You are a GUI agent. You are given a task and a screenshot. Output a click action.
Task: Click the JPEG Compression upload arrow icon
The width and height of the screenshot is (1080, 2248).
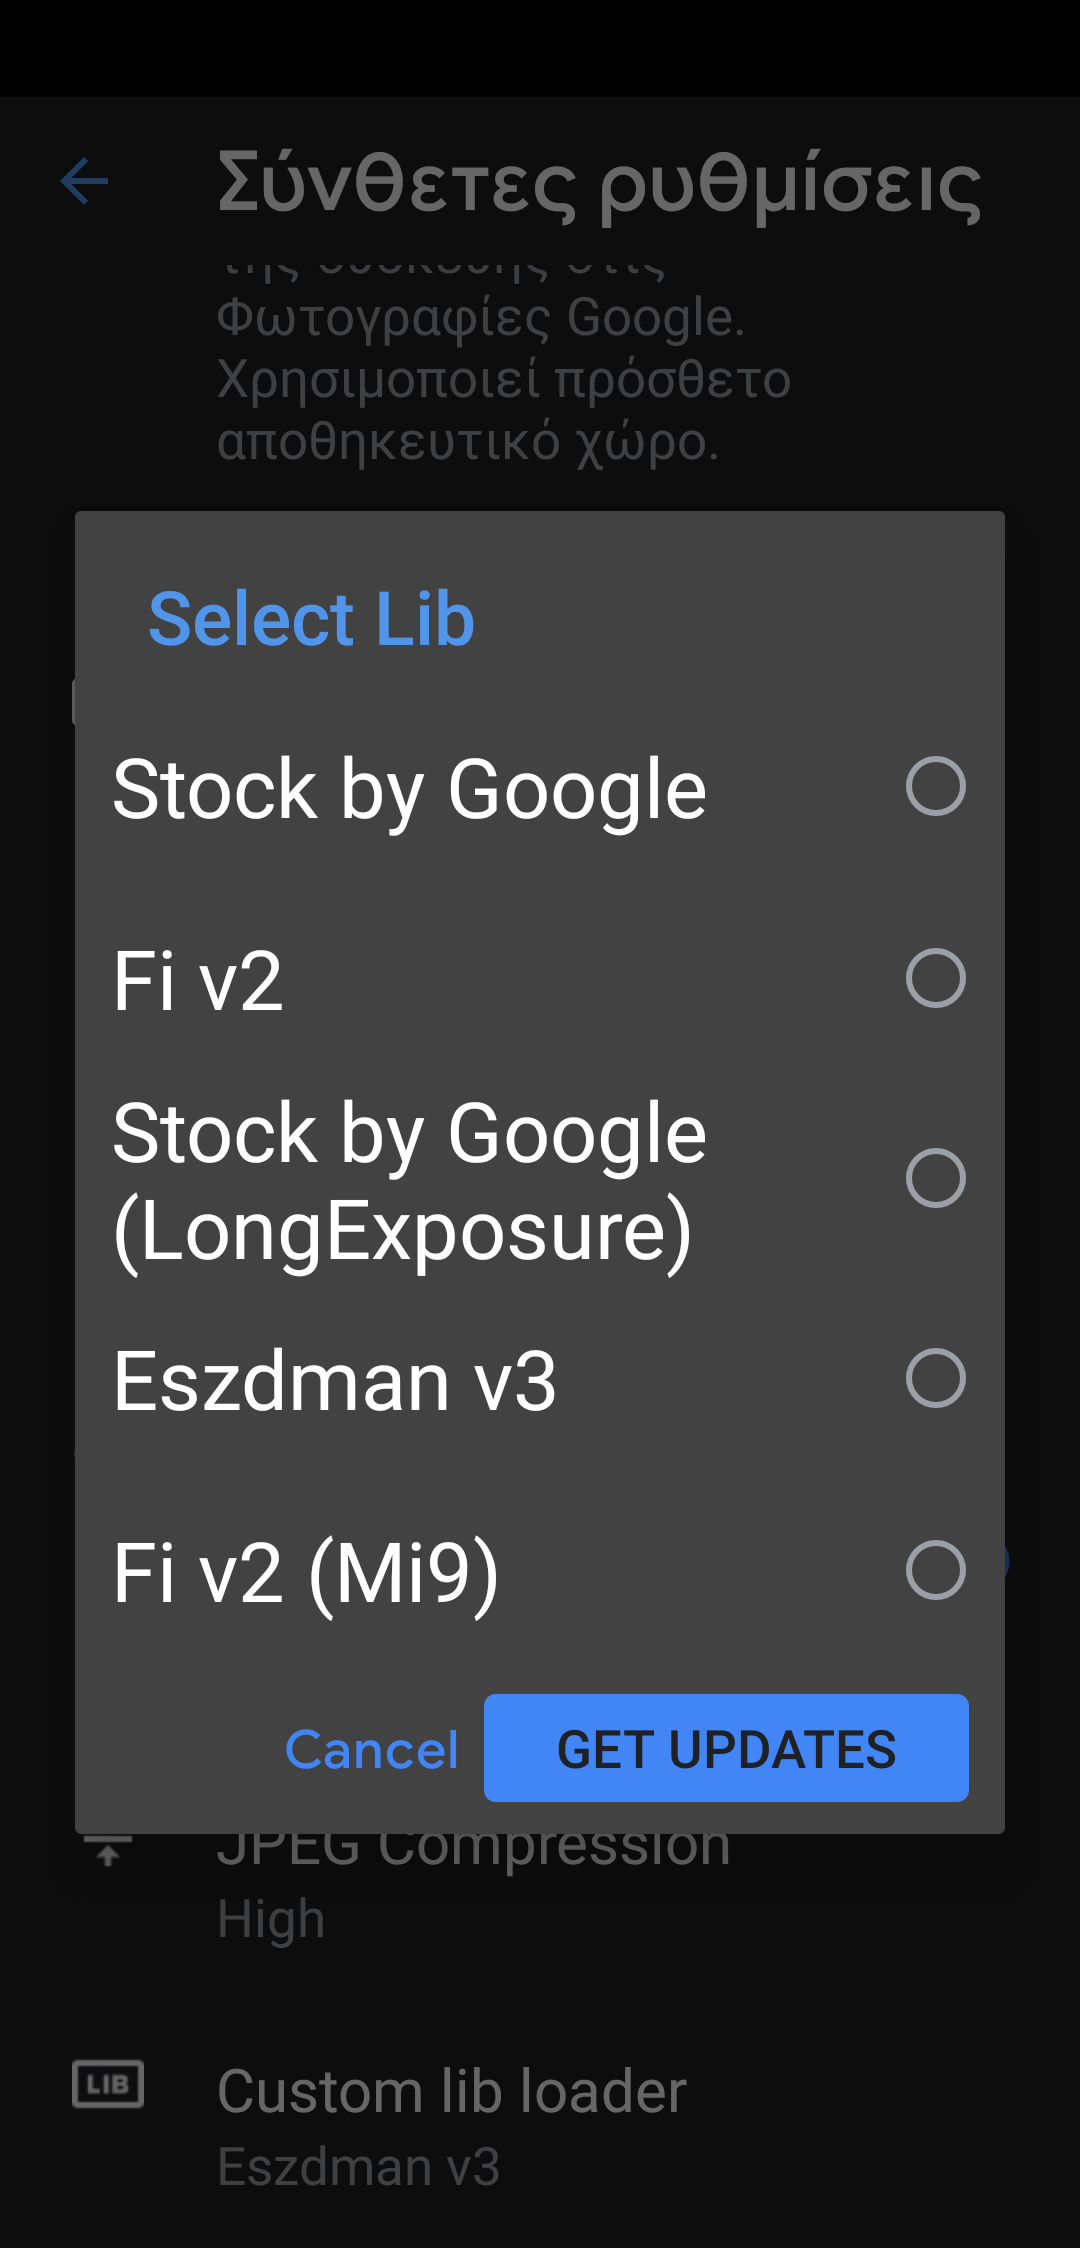point(108,1852)
